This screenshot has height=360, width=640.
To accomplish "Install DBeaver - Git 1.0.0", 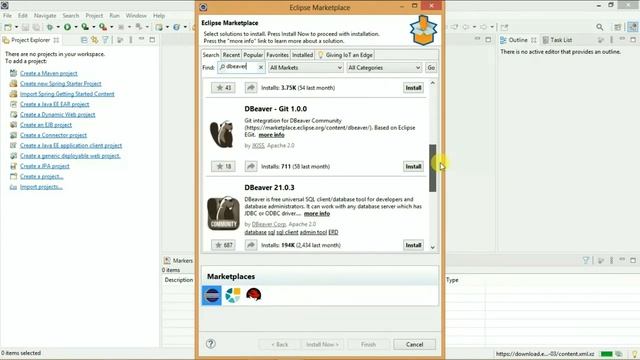I will tap(413, 166).
